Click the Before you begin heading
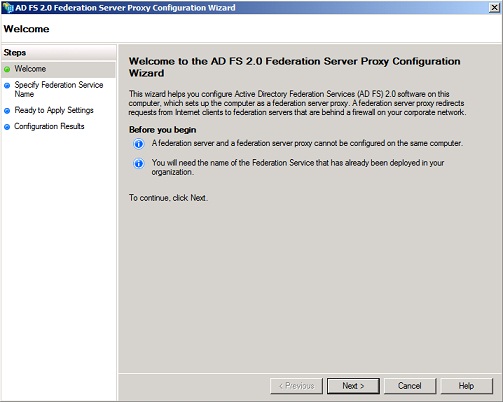Screen dimensions: 503x402 (x=162, y=130)
